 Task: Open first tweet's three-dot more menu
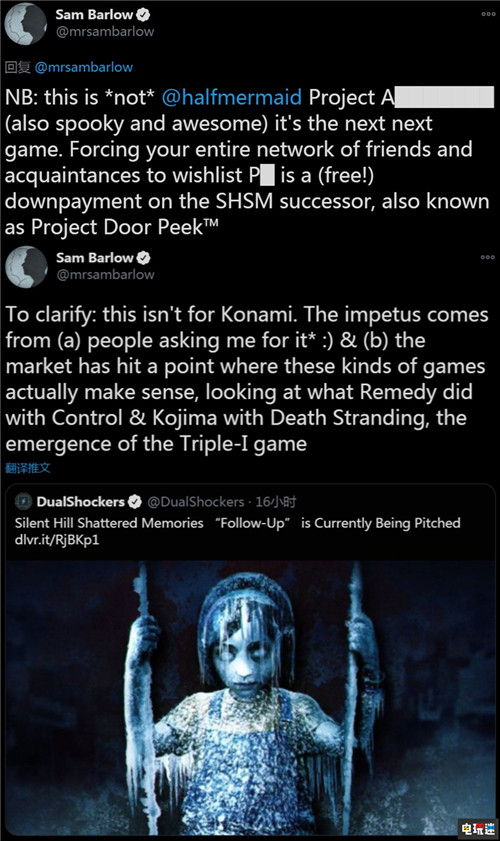point(488,14)
